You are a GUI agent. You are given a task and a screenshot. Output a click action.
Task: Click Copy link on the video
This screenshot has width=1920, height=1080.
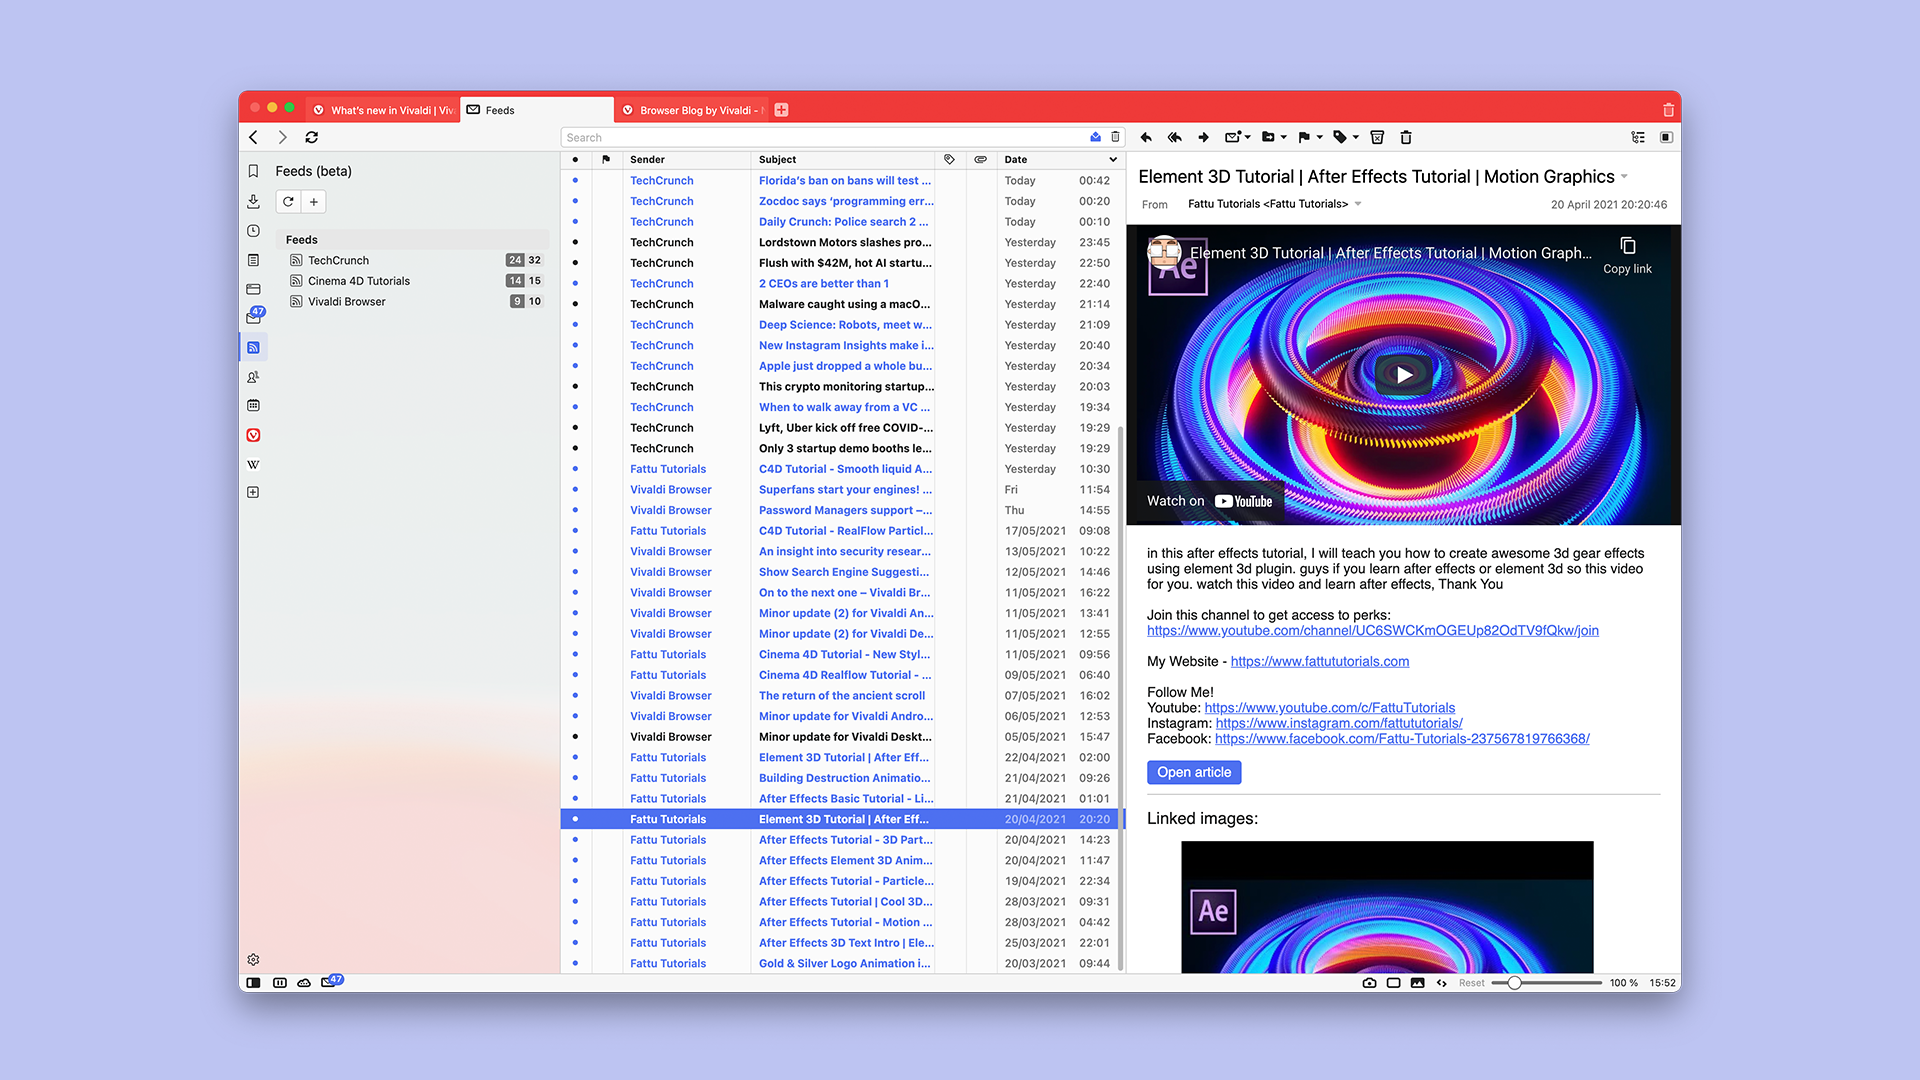click(x=1627, y=255)
